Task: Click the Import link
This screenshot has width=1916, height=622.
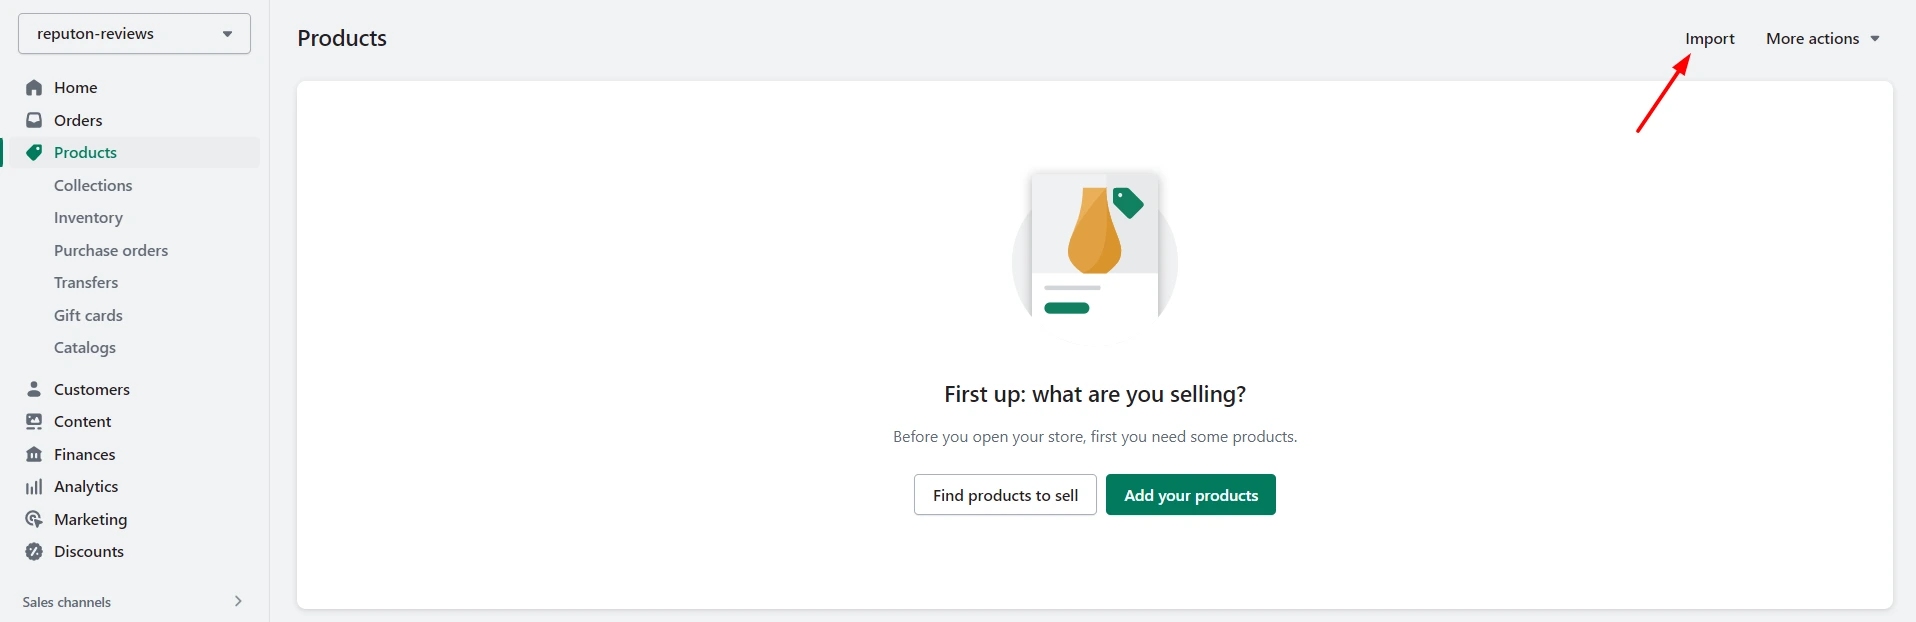Action: click(x=1709, y=39)
